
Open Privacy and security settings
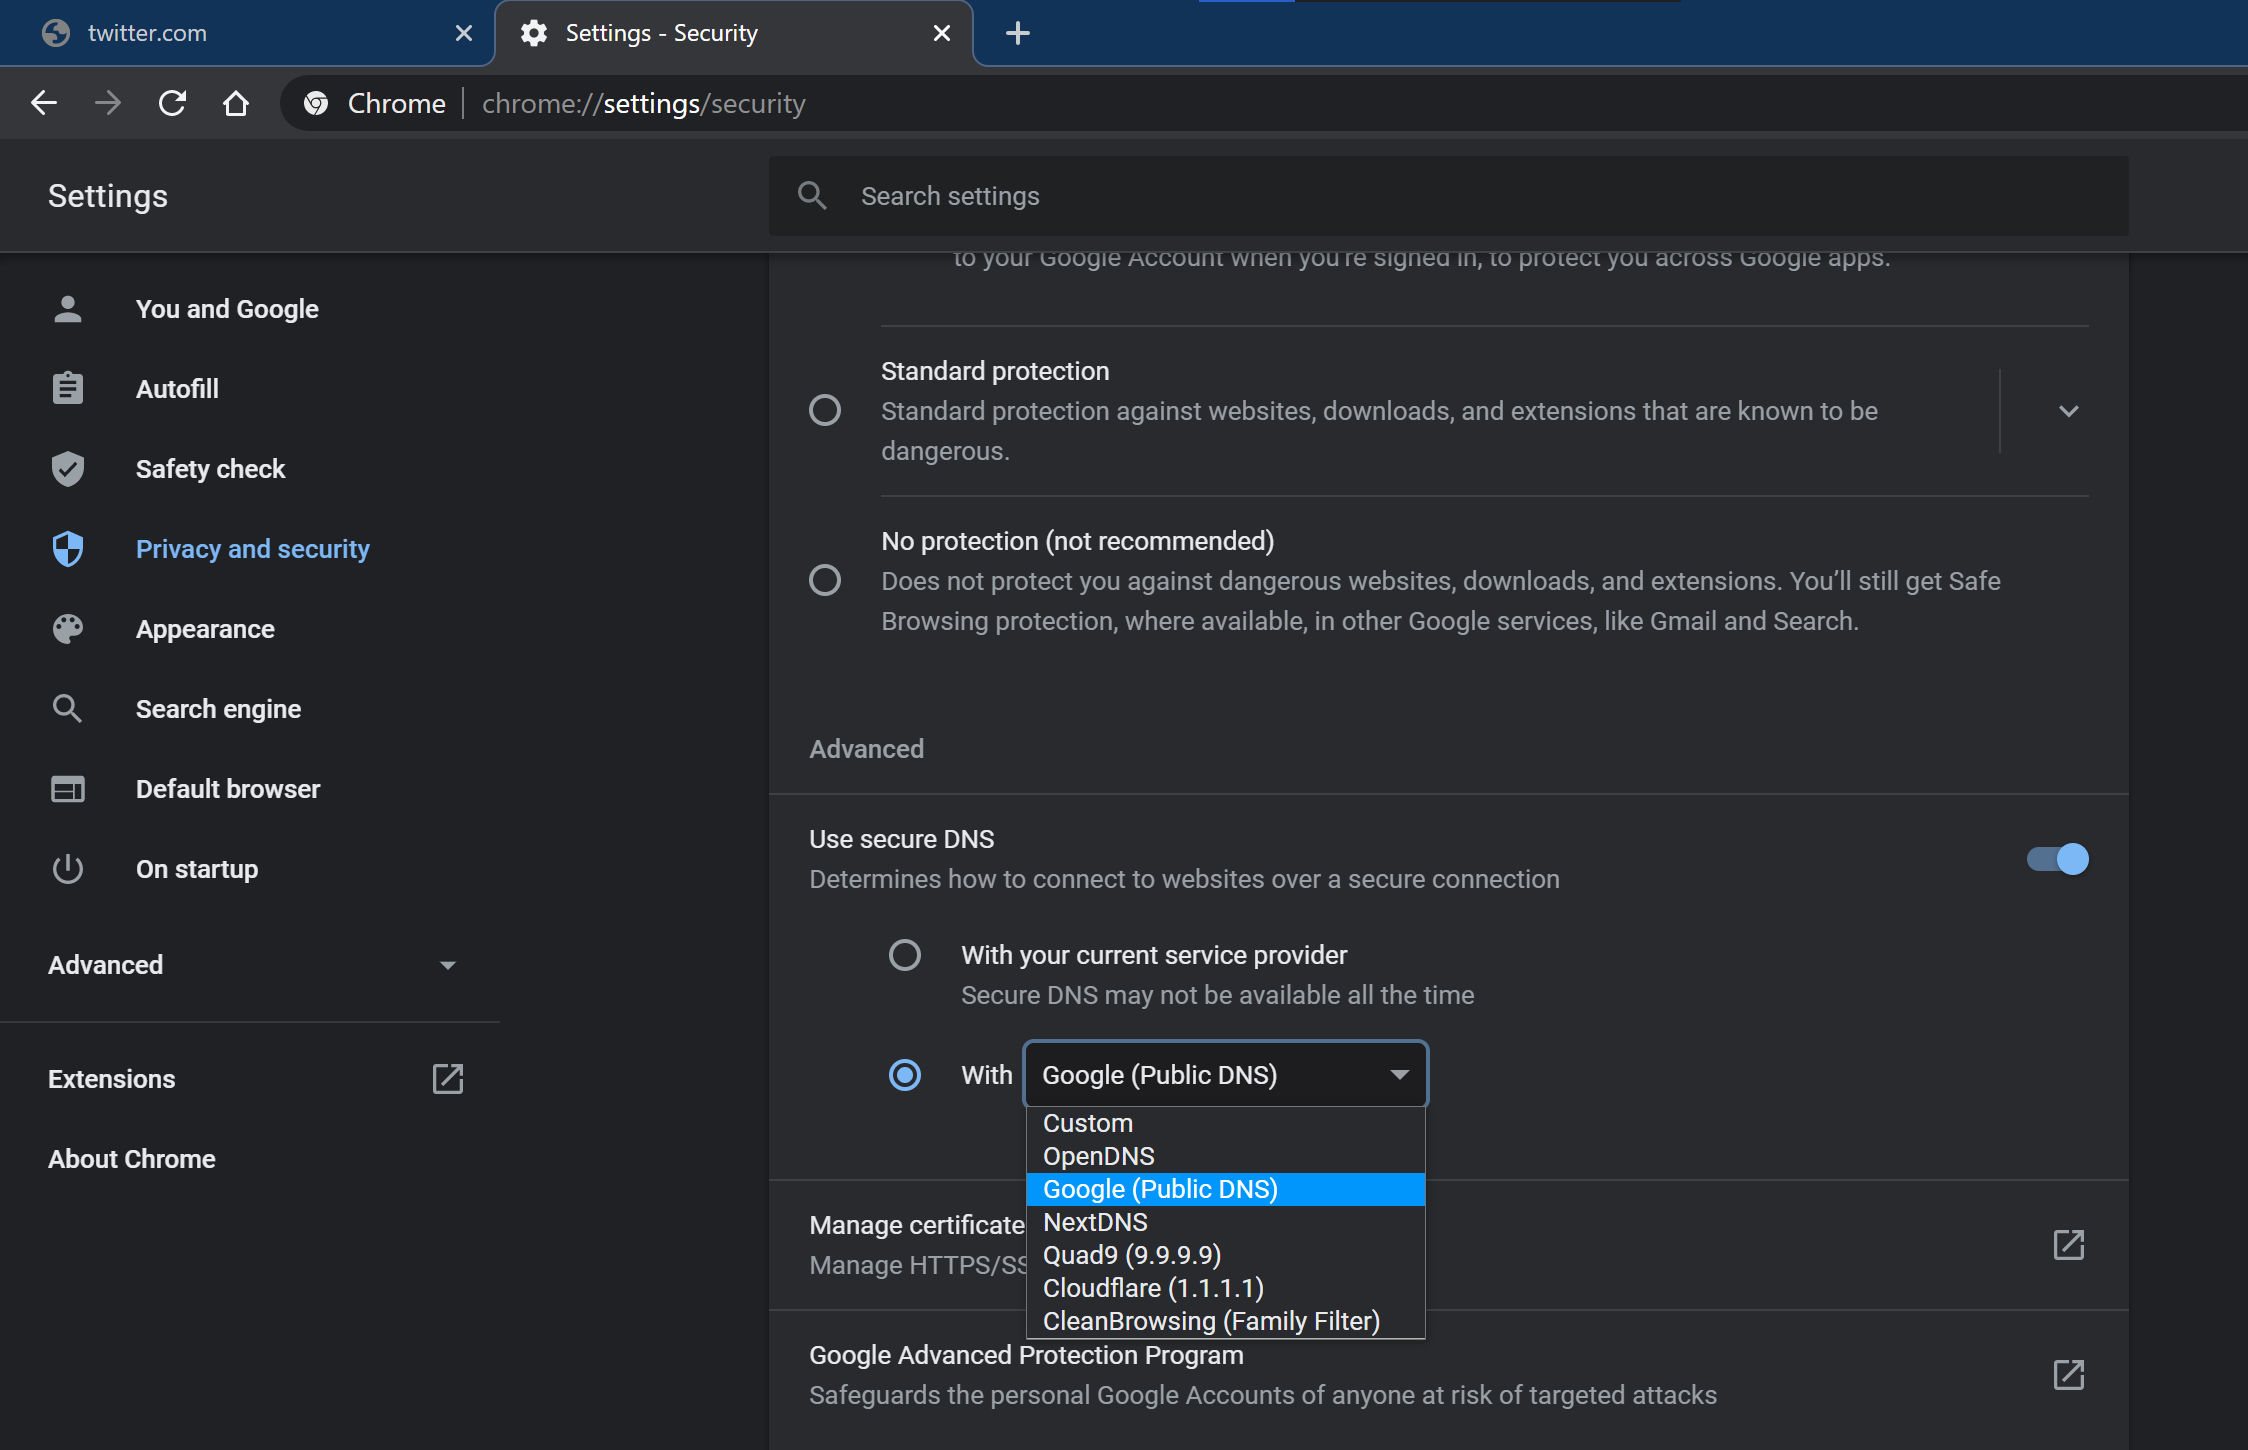pyautogui.click(x=253, y=549)
